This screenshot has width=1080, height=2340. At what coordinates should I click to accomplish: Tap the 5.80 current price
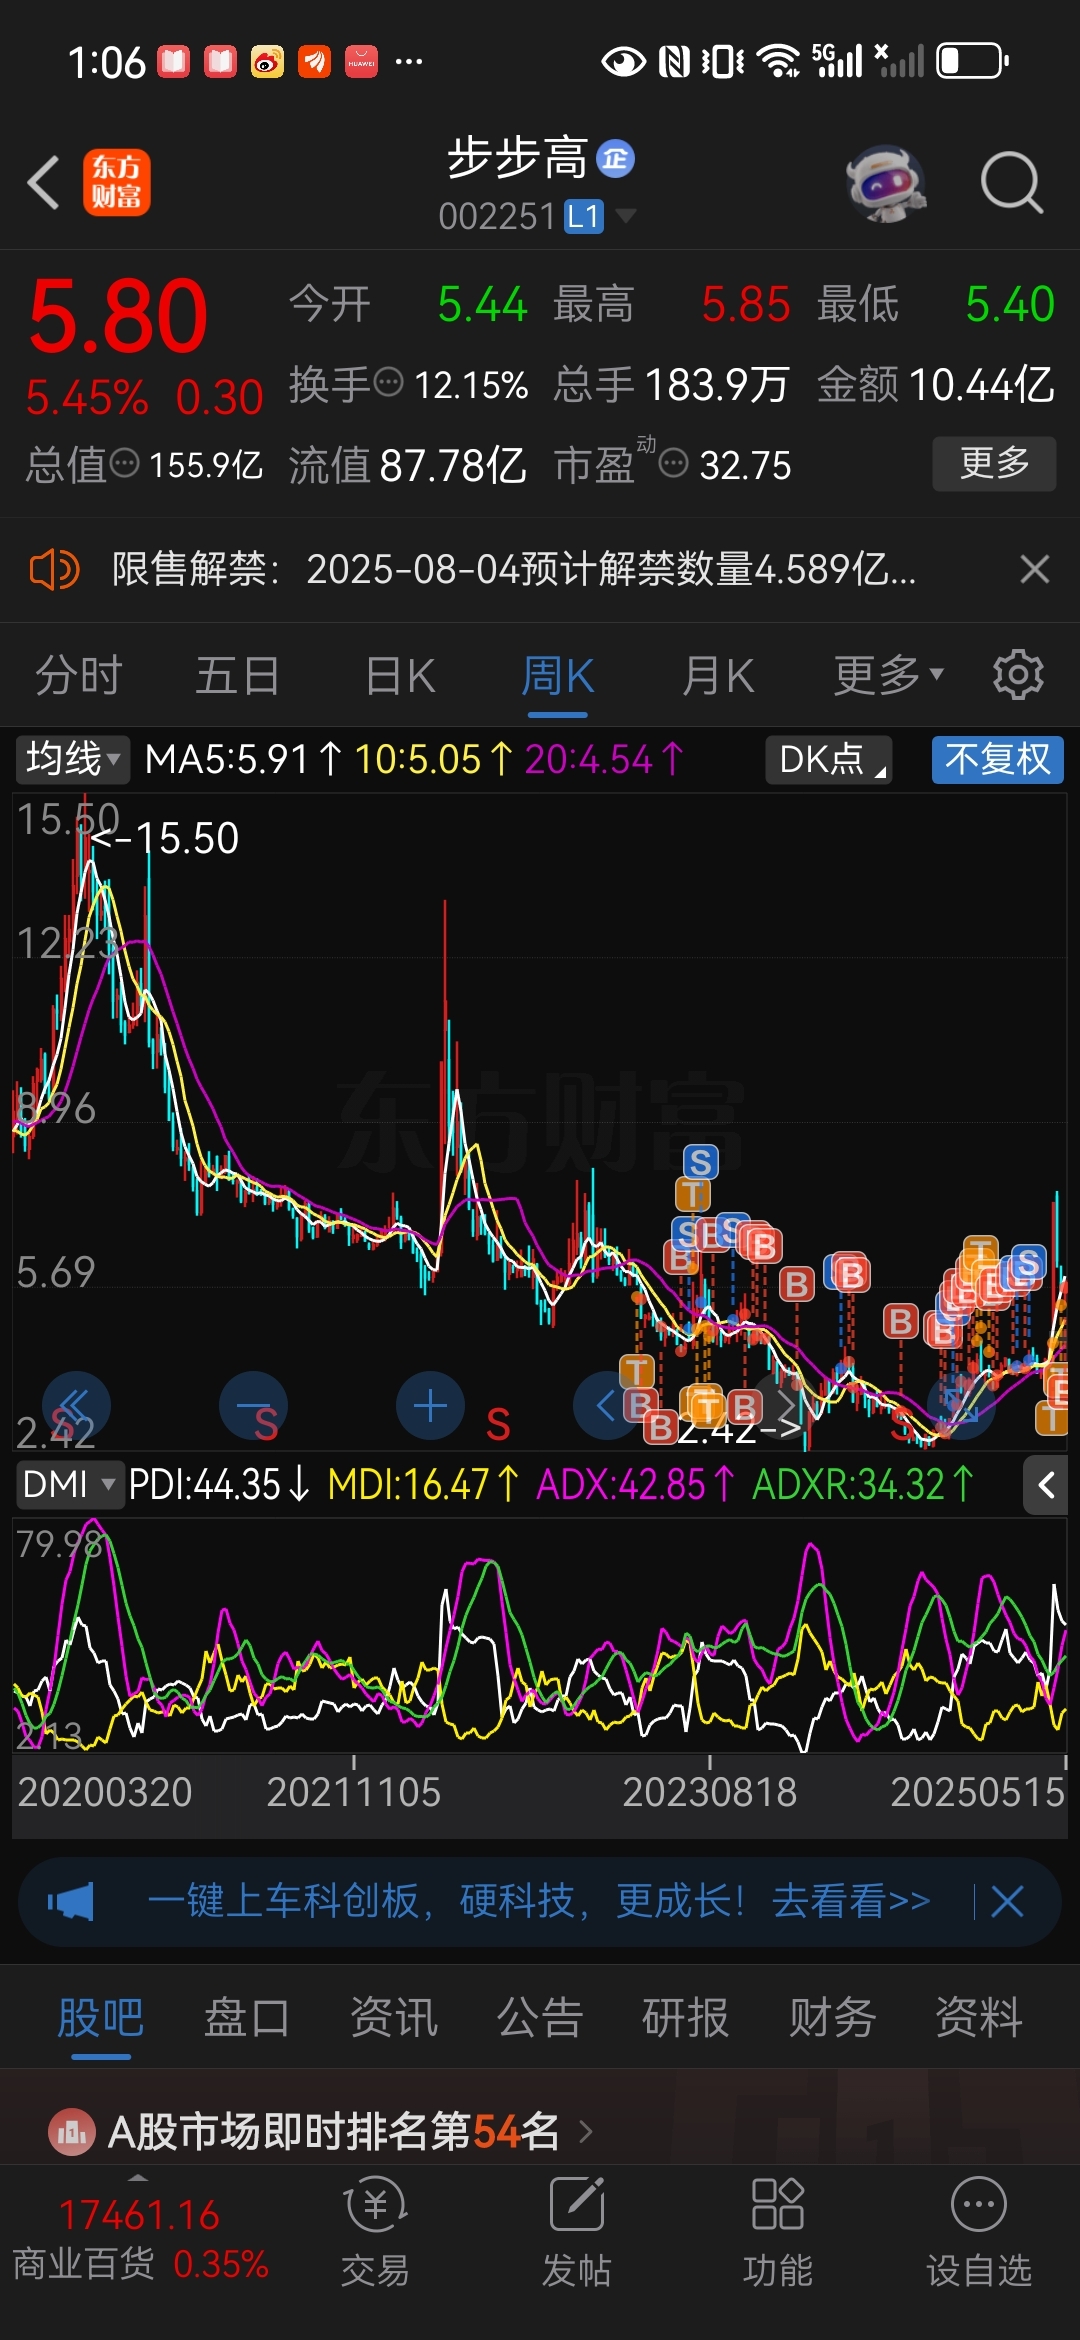point(118,317)
